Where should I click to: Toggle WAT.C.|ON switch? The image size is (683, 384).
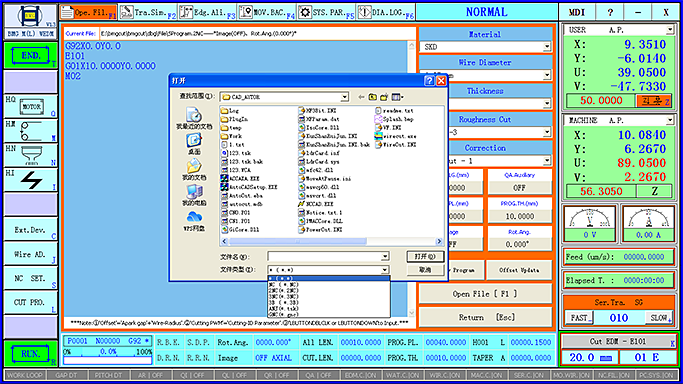tap(403, 375)
